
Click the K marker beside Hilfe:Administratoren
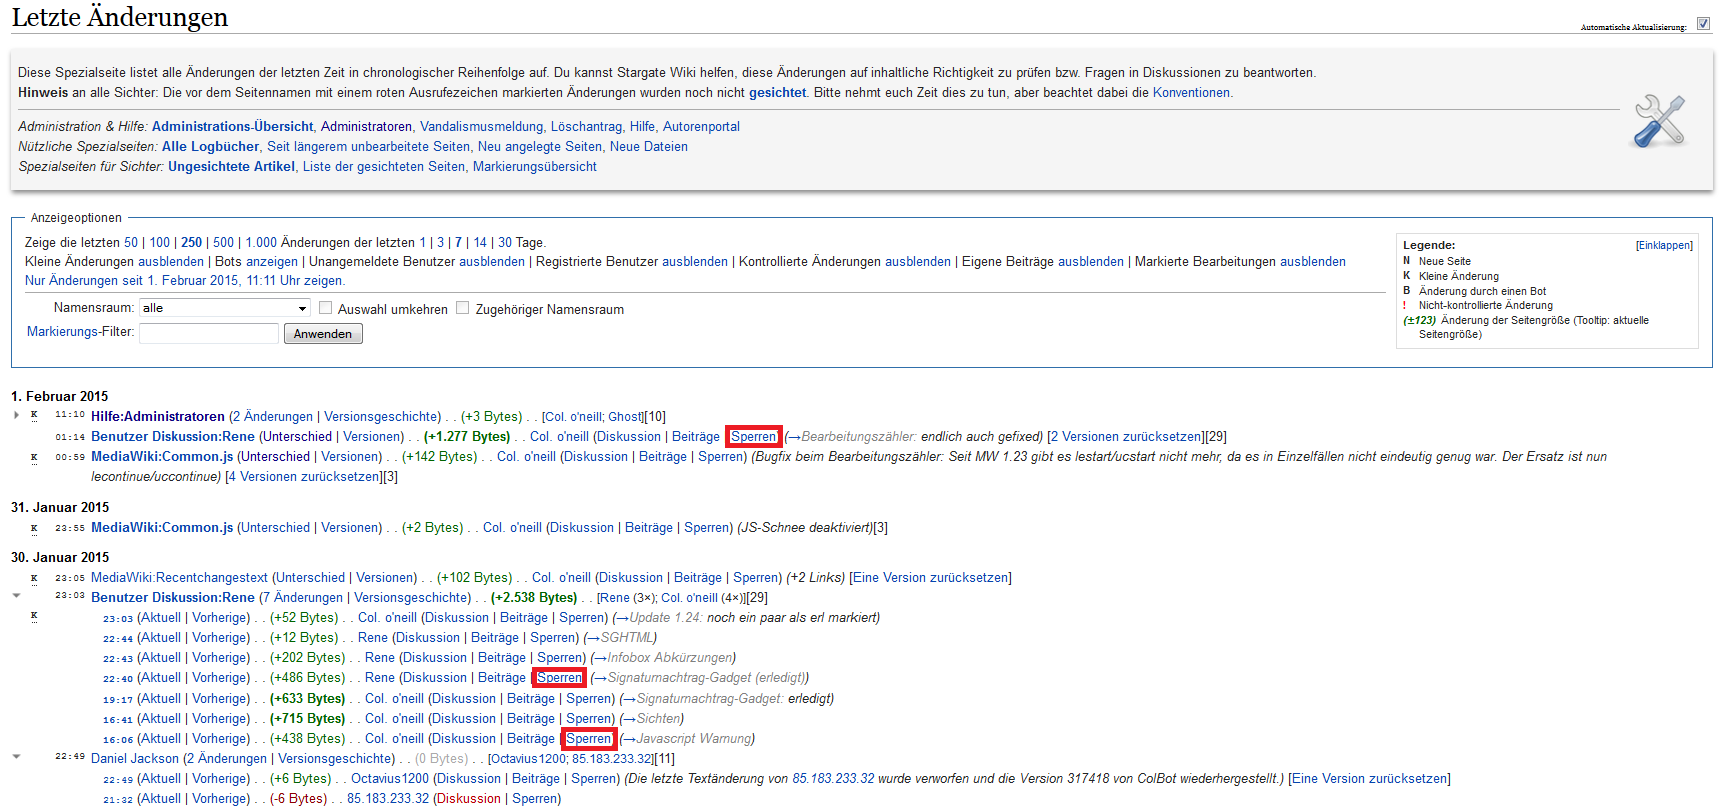tap(34, 415)
